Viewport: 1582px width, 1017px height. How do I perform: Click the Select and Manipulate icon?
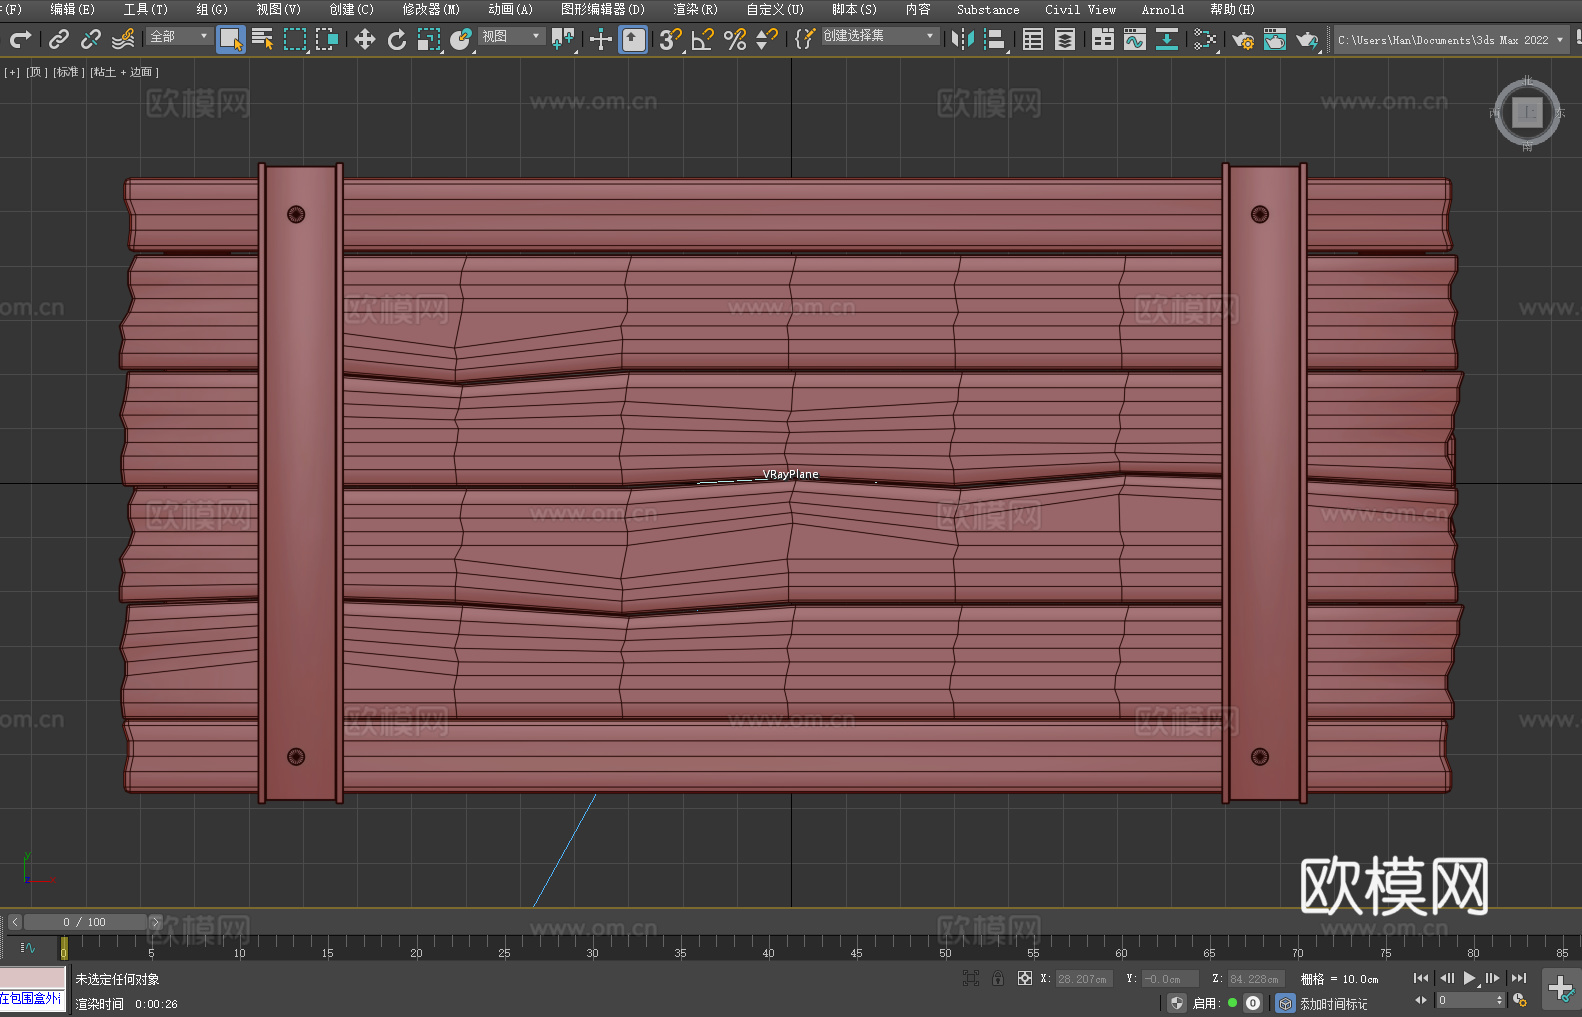coord(601,39)
